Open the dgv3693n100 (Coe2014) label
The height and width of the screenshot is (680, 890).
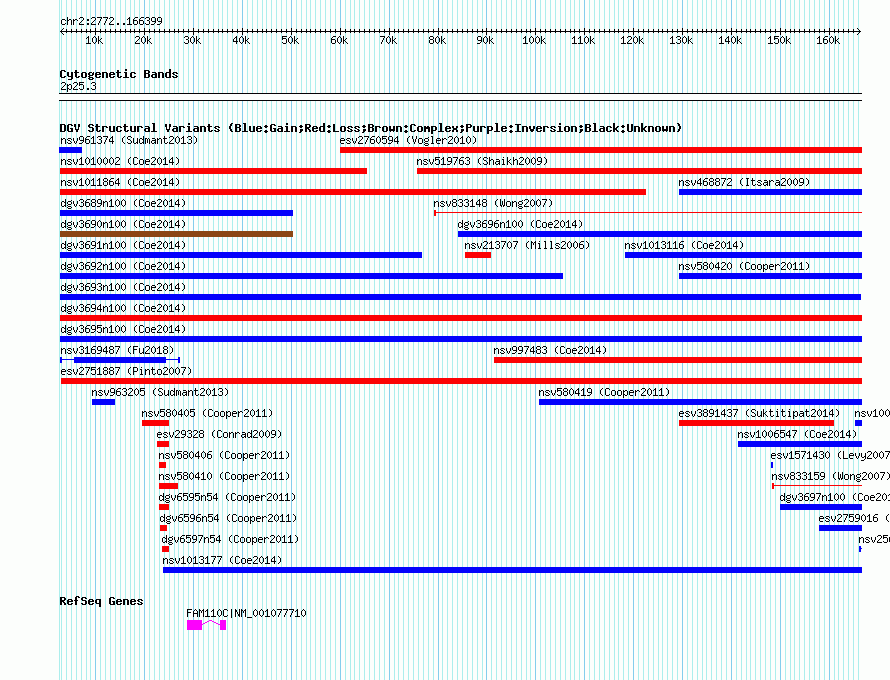(123, 287)
